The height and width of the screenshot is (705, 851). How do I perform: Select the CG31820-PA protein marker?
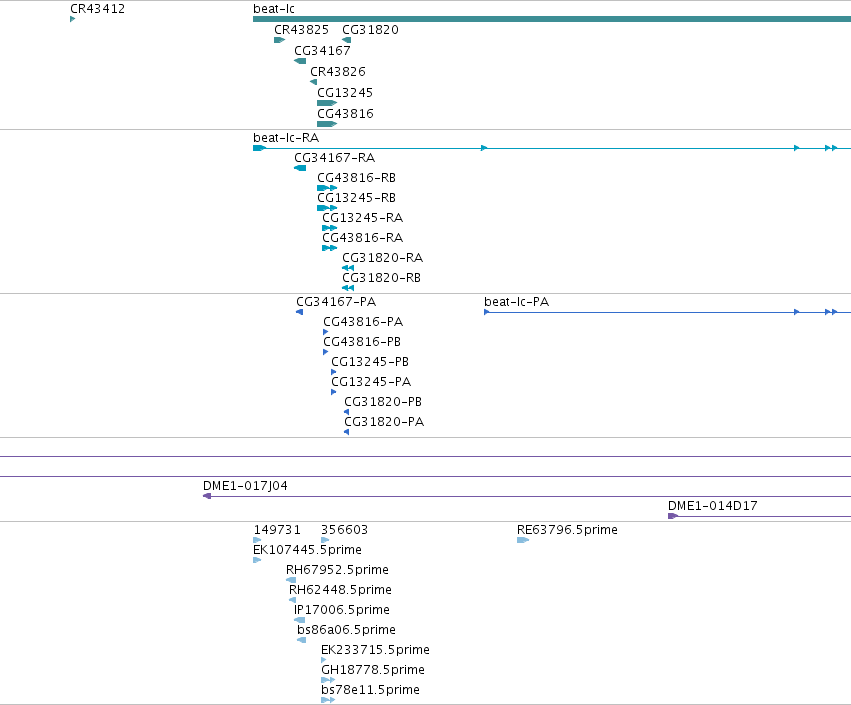(346, 432)
